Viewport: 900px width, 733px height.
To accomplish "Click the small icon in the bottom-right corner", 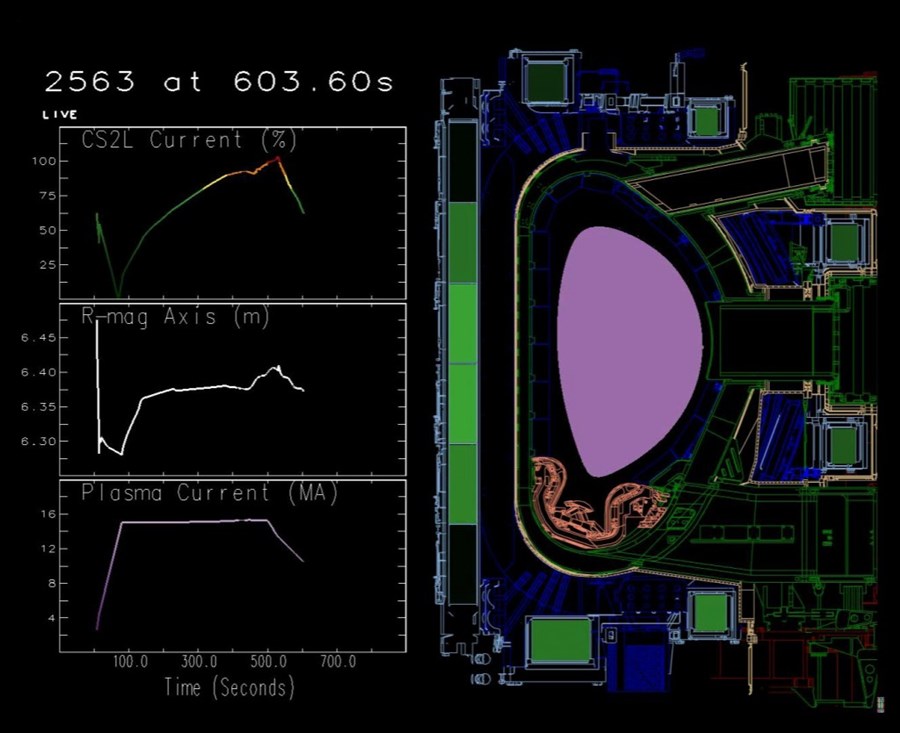I will click(x=881, y=705).
